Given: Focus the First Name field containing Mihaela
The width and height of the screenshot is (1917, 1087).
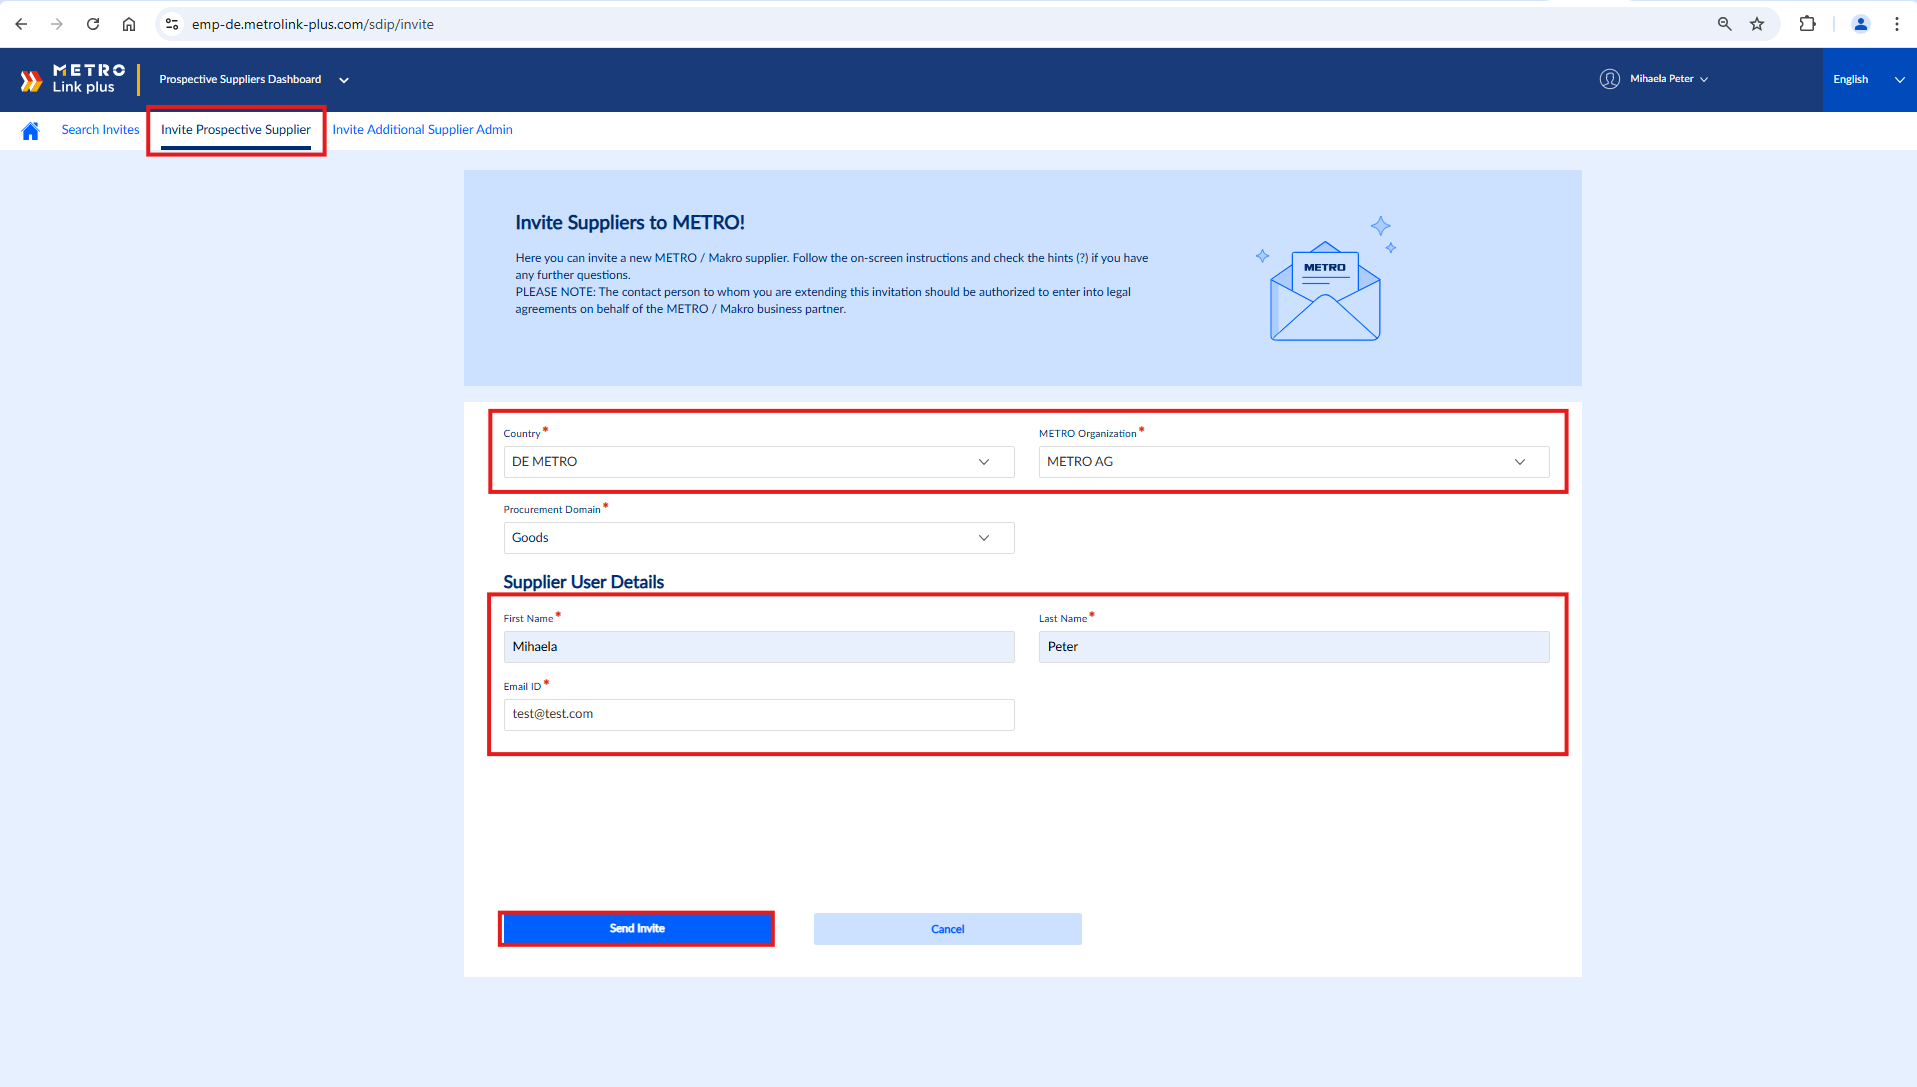Looking at the screenshot, I should [x=759, y=647].
